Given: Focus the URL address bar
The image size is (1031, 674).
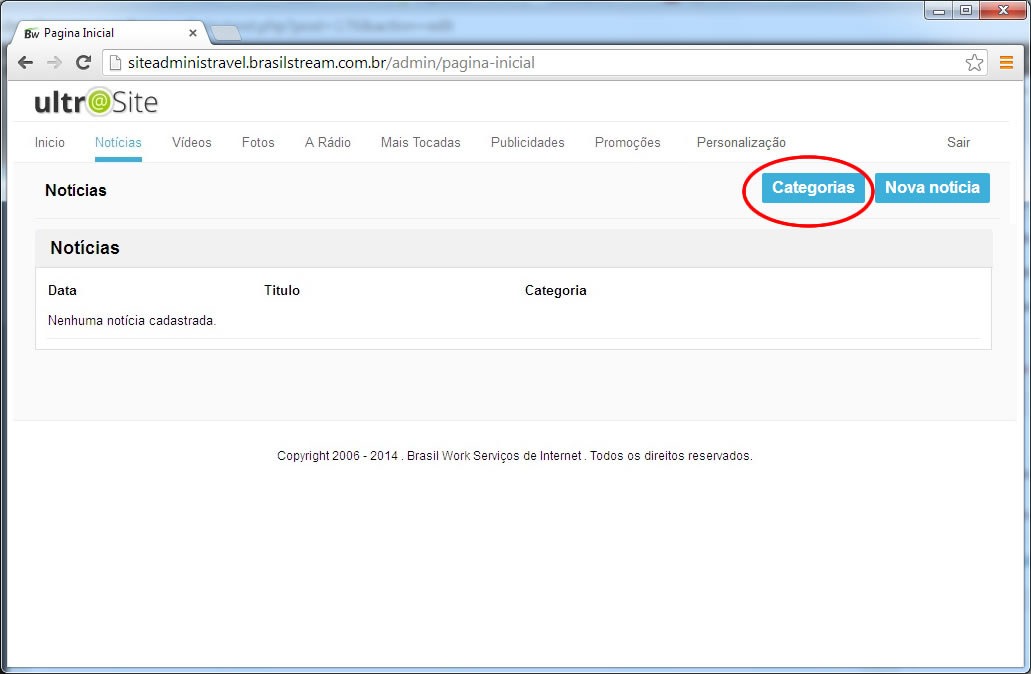Looking at the screenshot, I should (x=542, y=62).
